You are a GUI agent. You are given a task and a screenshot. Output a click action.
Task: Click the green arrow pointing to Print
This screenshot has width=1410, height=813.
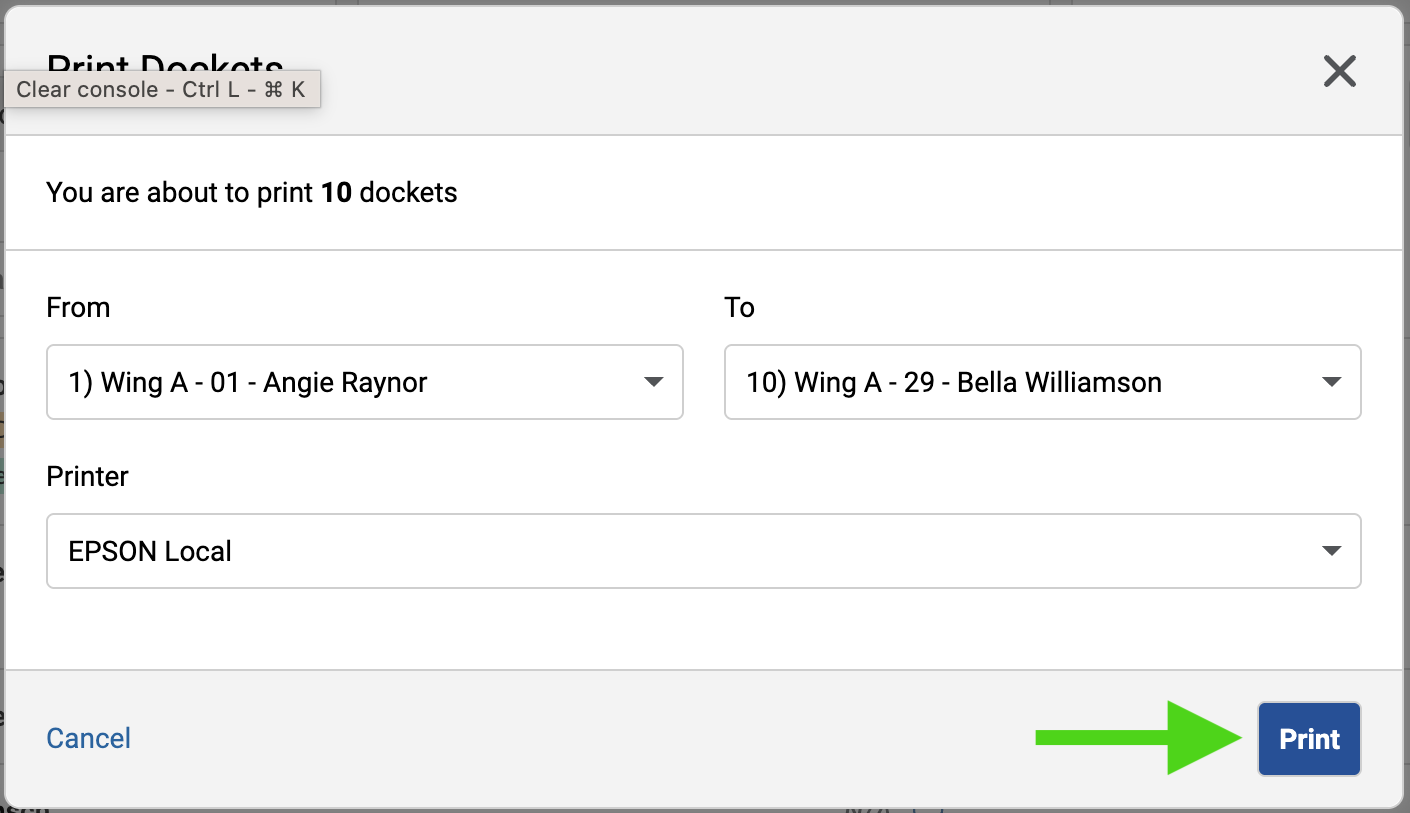[x=1140, y=738]
